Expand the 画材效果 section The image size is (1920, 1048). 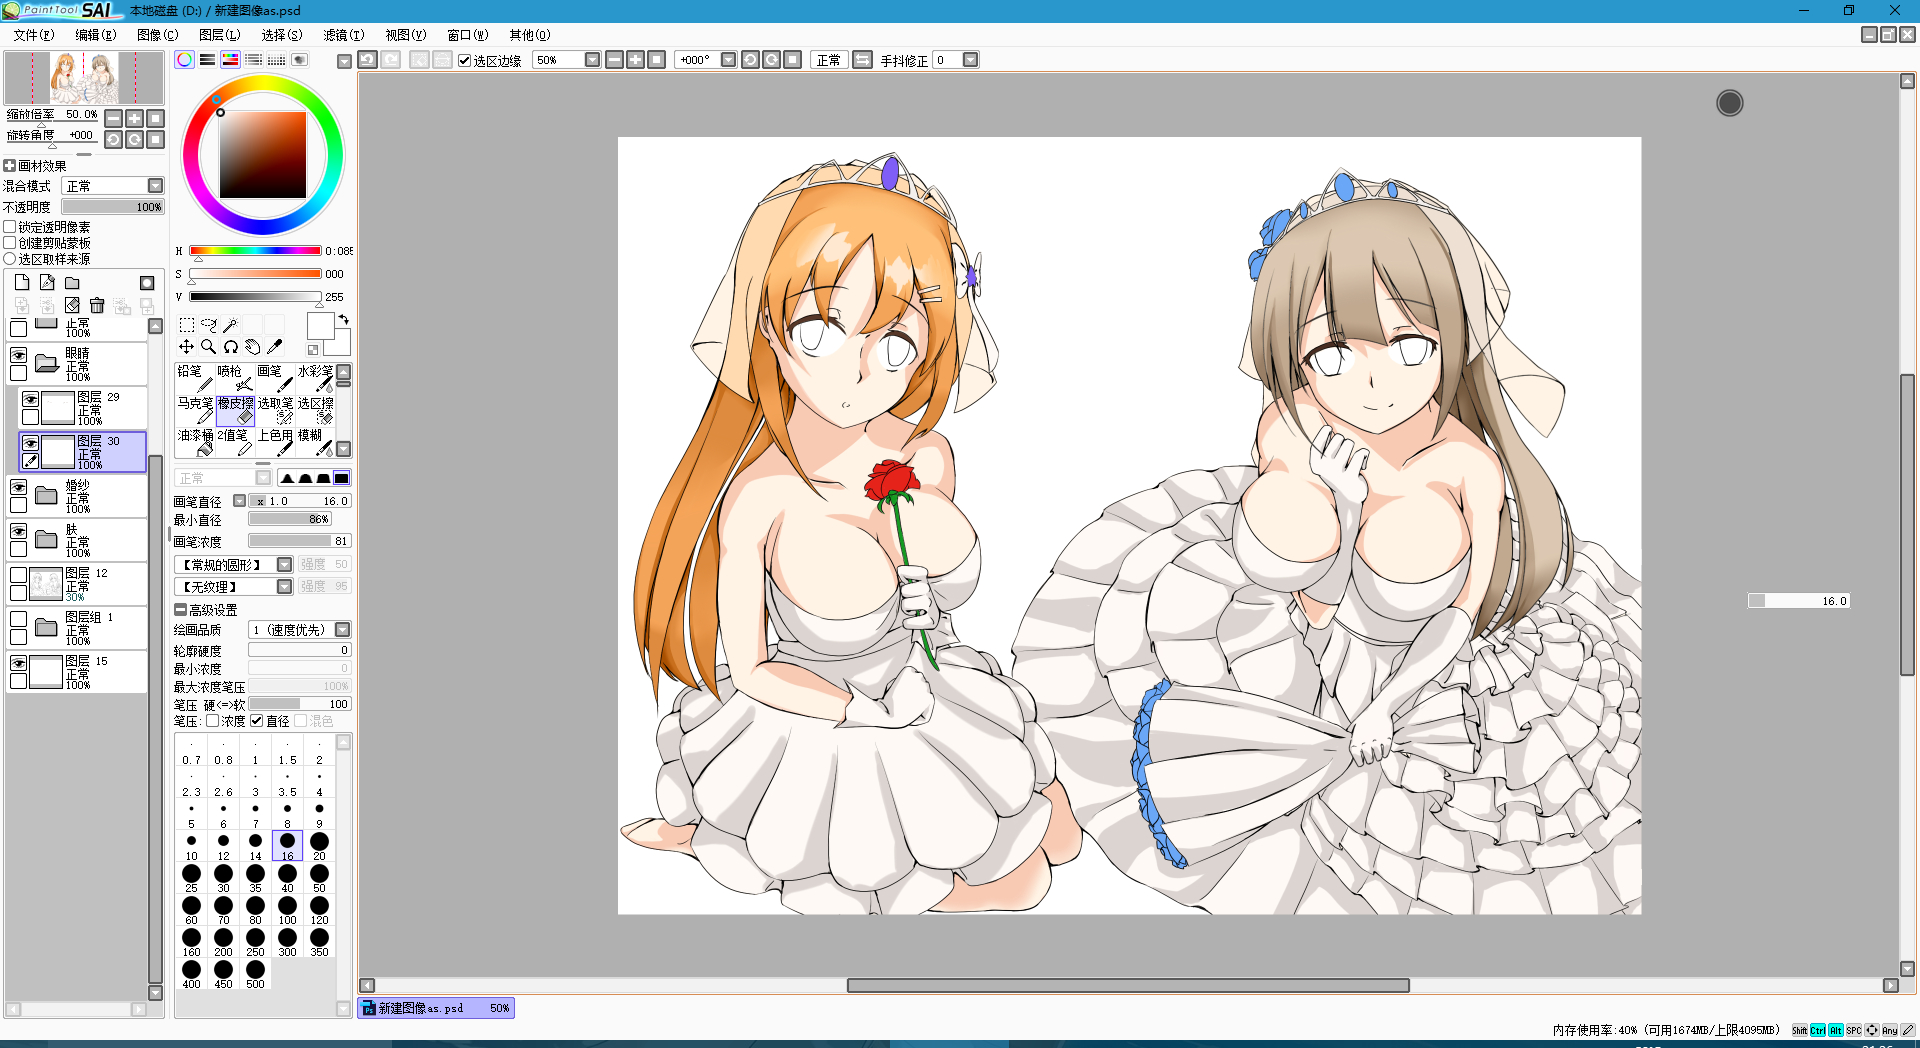(x=9, y=166)
